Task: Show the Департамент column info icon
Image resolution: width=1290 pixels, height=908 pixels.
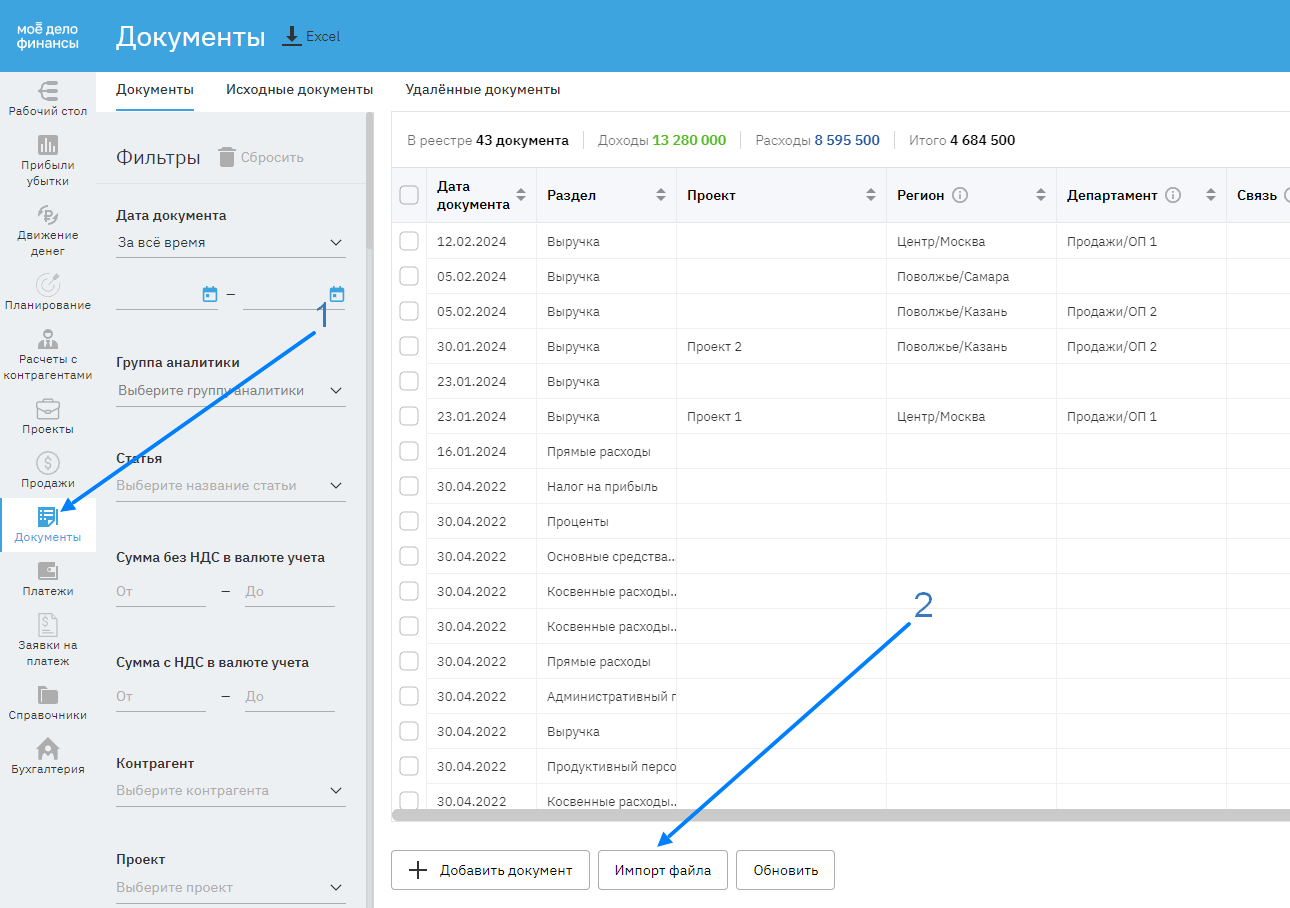Action: pos(1174,195)
